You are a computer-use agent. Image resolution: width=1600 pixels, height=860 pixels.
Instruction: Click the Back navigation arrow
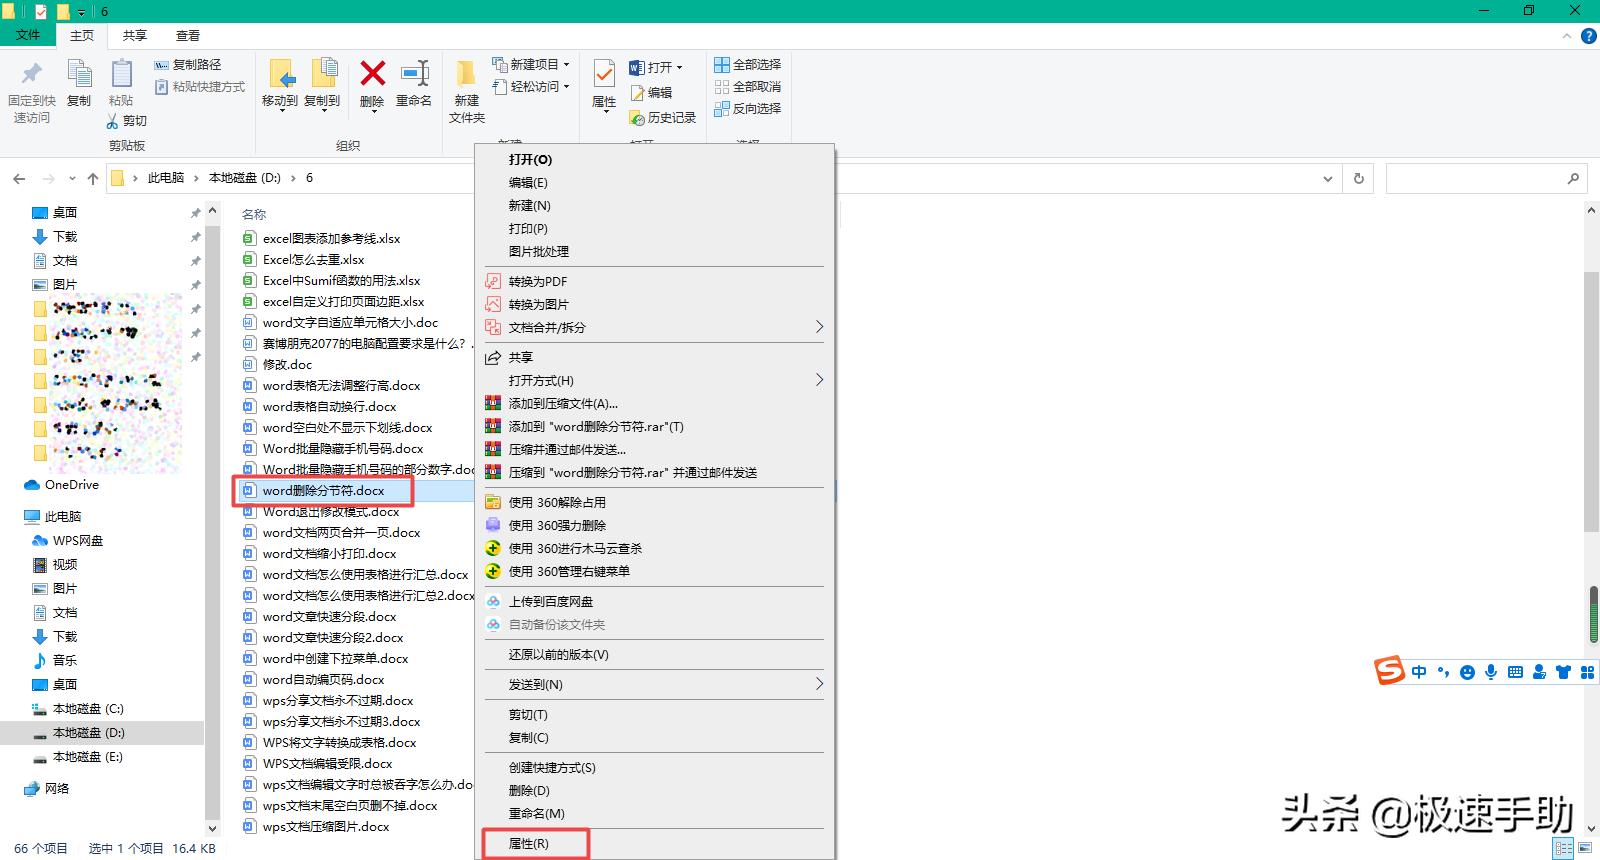point(19,179)
